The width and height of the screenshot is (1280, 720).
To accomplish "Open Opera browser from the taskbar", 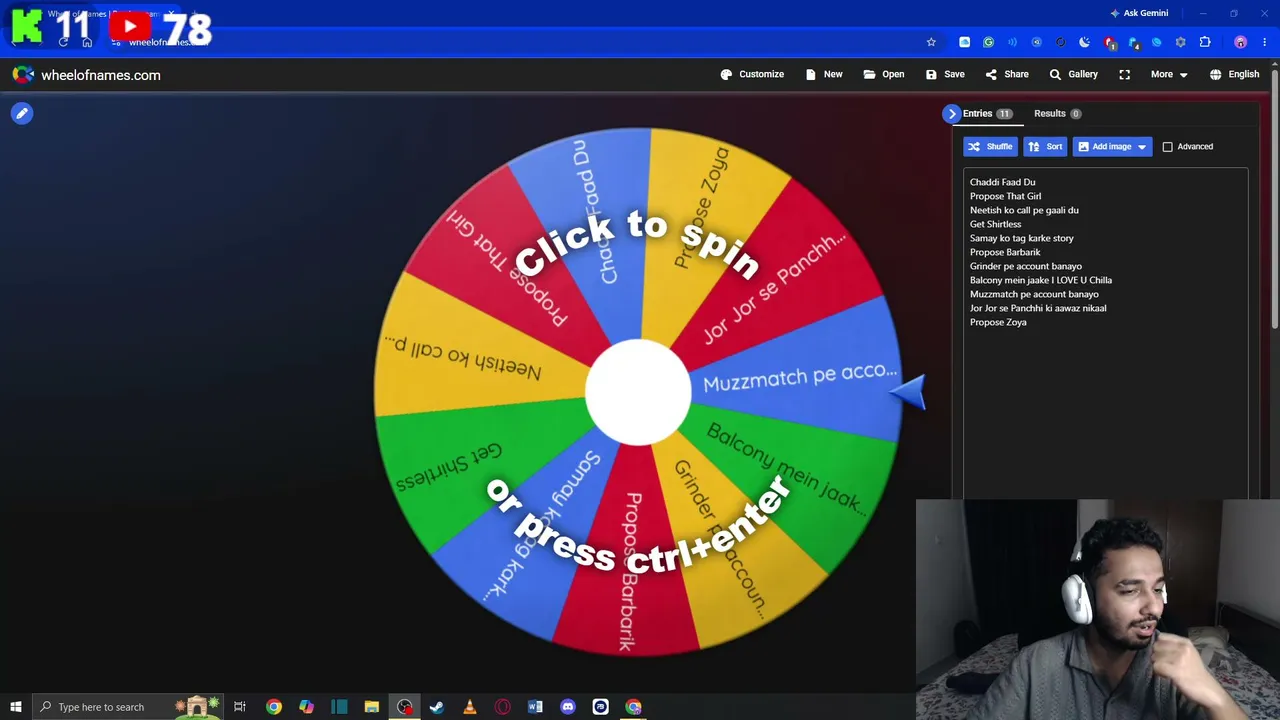I will coord(502,707).
